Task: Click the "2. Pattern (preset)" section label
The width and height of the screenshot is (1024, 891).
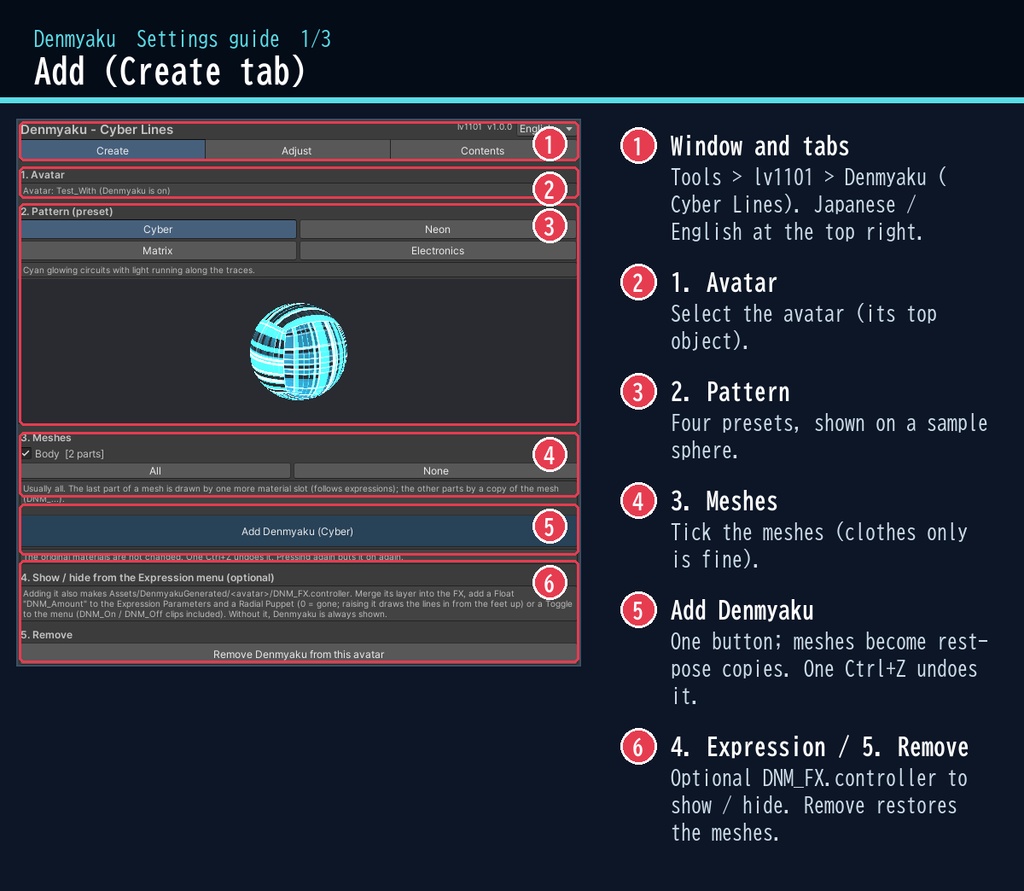Action: (x=67, y=211)
